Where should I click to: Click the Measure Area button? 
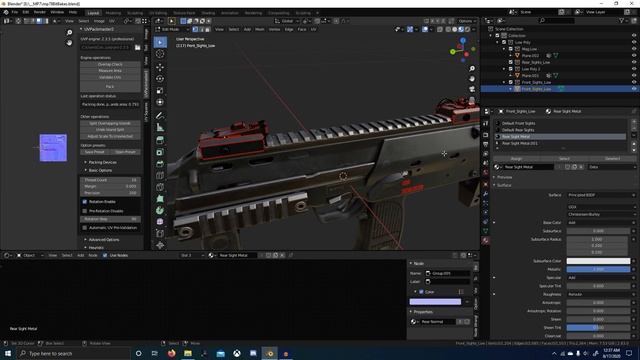[x=110, y=71]
